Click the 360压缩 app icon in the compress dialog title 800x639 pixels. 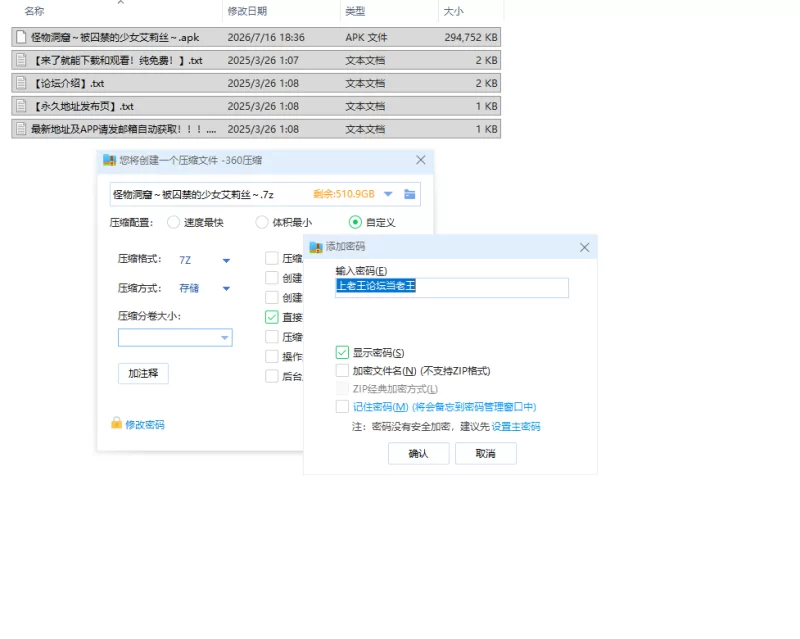[109, 160]
